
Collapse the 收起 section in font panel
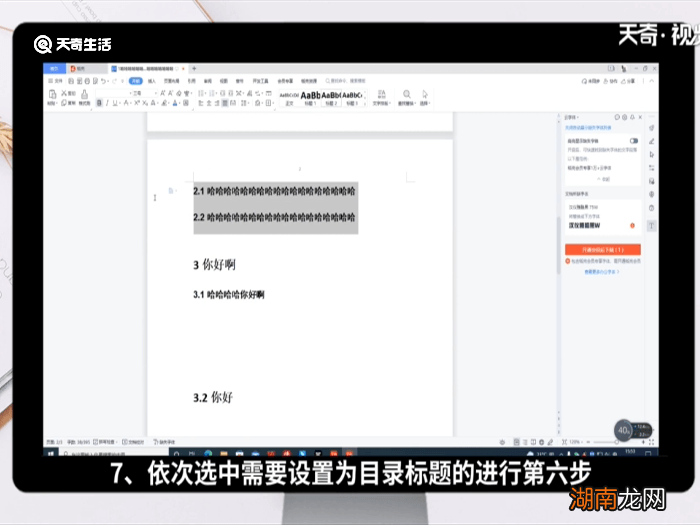(x=604, y=179)
